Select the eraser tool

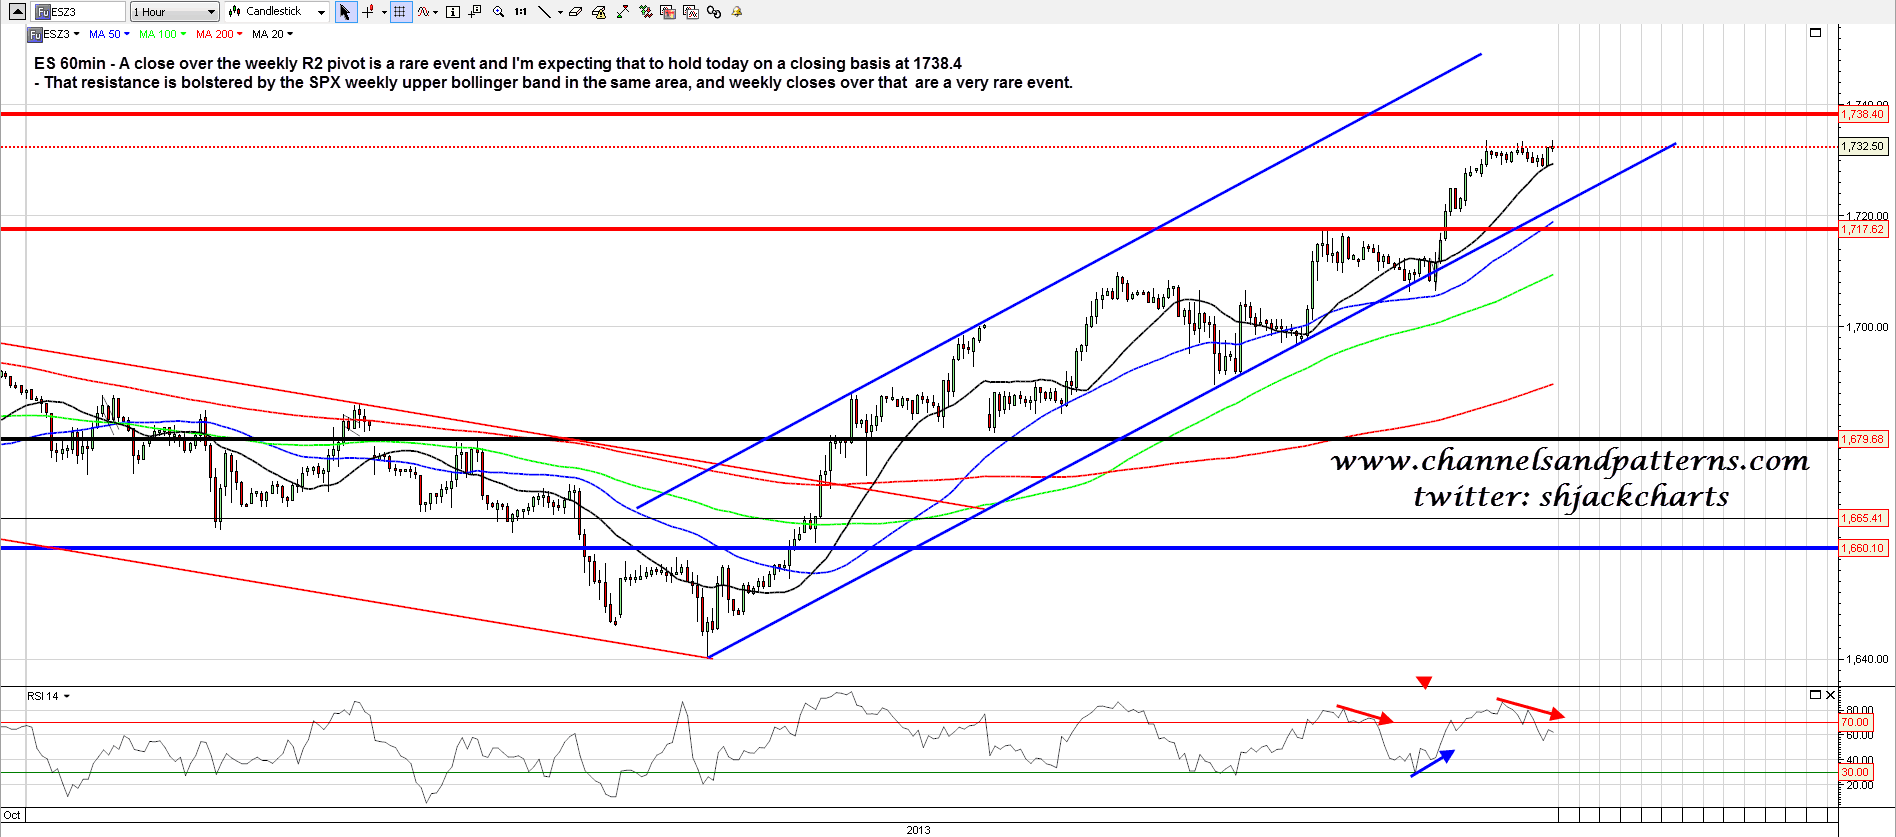coord(576,12)
